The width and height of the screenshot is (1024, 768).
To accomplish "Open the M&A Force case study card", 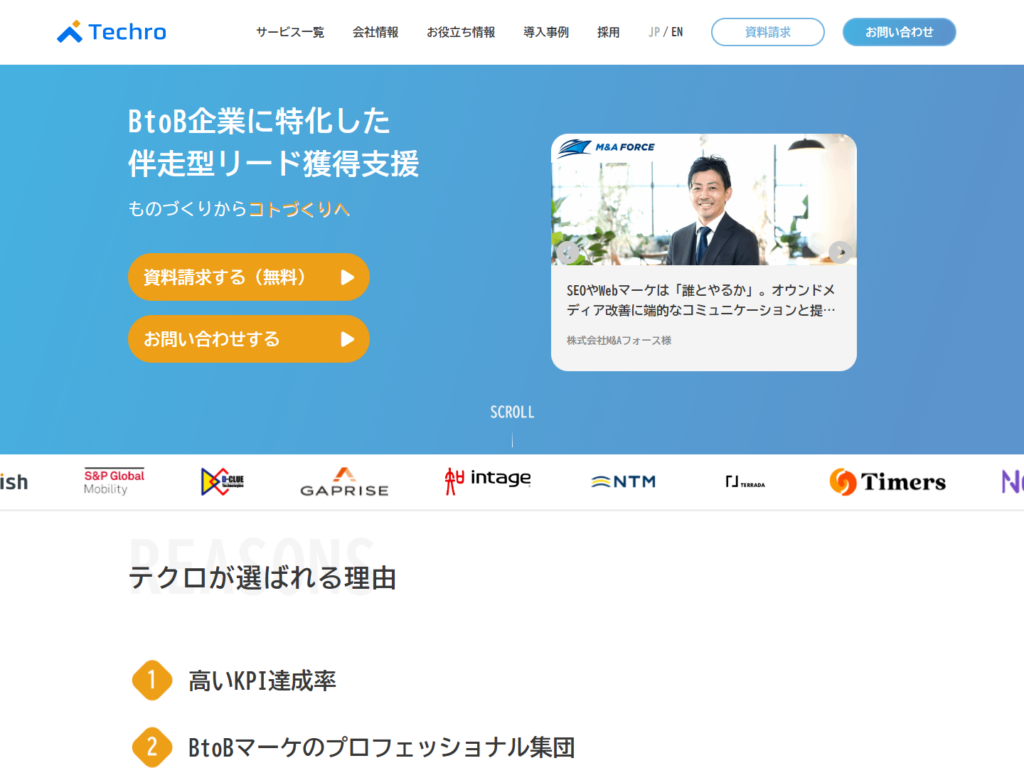I will [x=704, y=253].
